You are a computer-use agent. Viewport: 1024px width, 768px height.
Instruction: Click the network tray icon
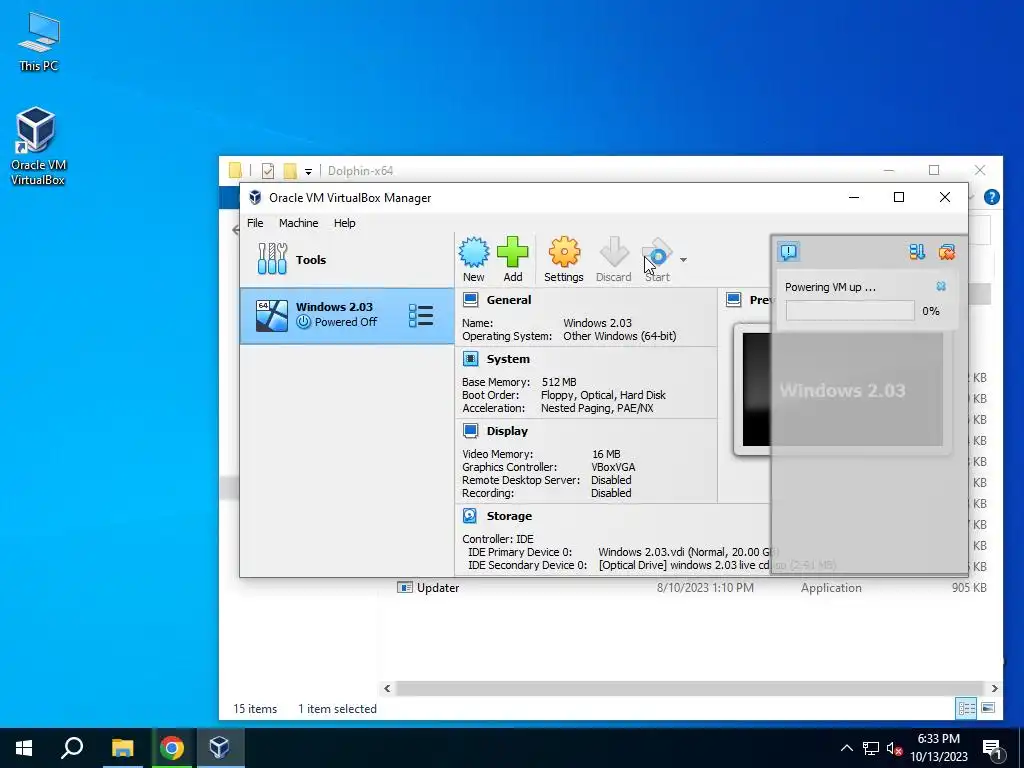(871, 748)
